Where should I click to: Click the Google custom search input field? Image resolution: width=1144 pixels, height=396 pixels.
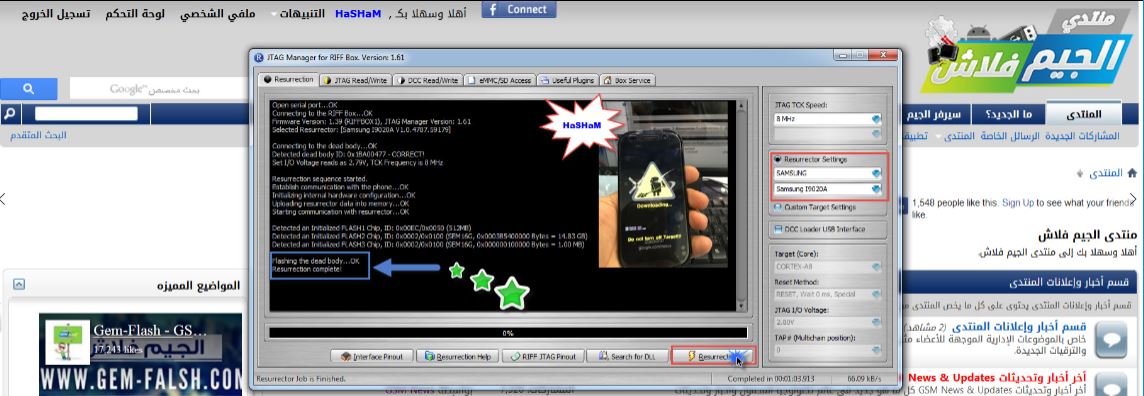click(158, 89)
